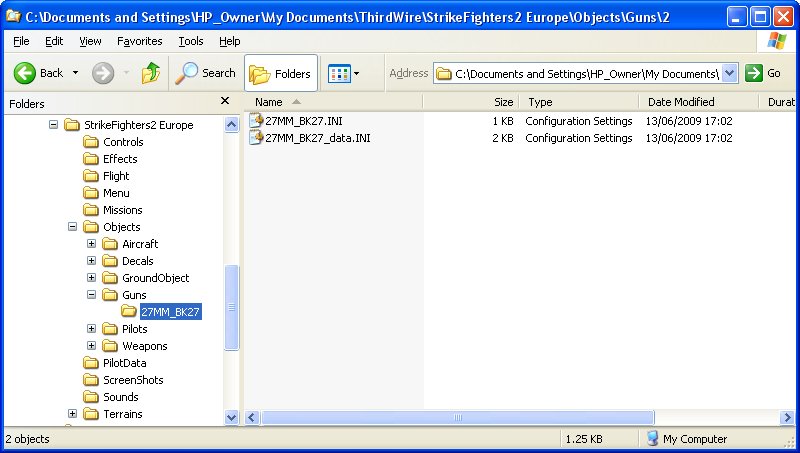Select the Flight folder icon

point(91,176)
